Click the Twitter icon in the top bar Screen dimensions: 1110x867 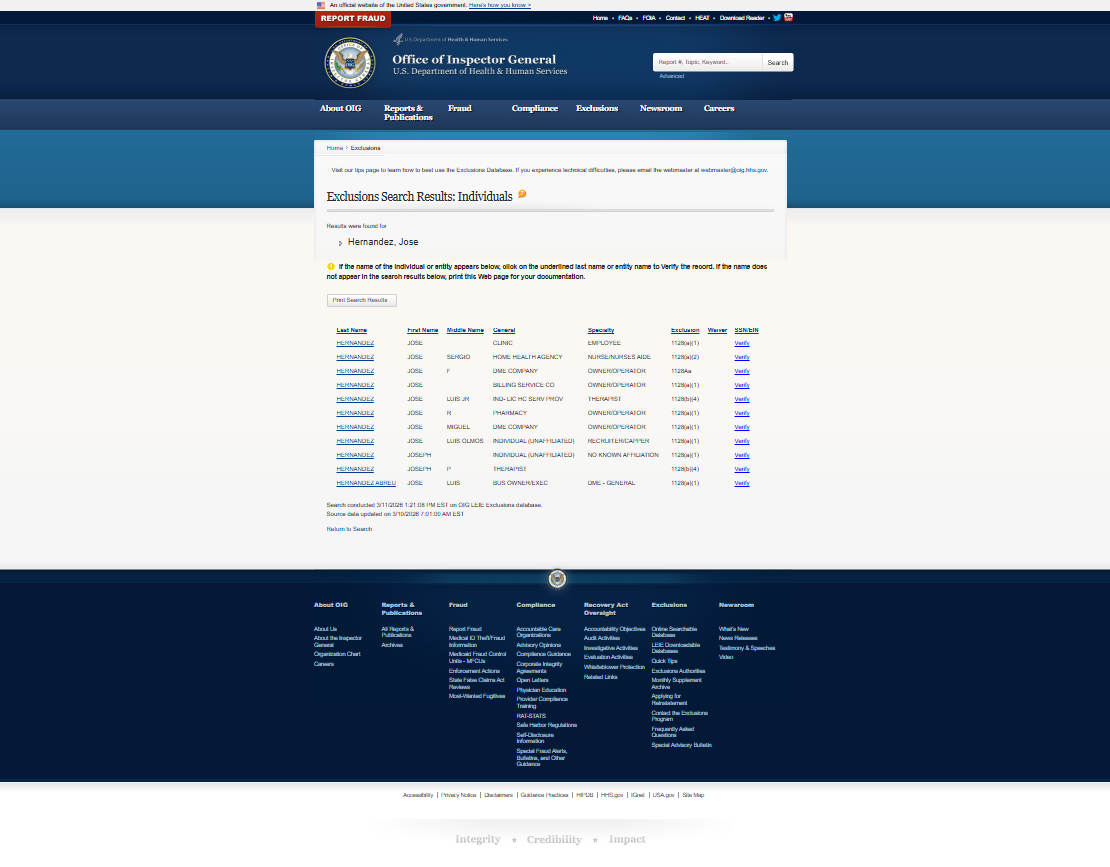coord(777,17)
